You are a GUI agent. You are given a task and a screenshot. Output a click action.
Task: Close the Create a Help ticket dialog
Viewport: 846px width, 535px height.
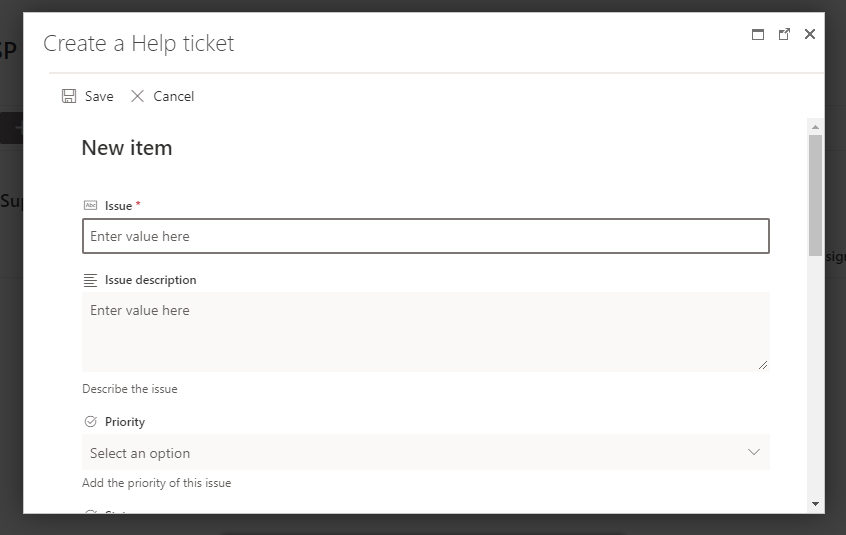click(x=810, y=34)
